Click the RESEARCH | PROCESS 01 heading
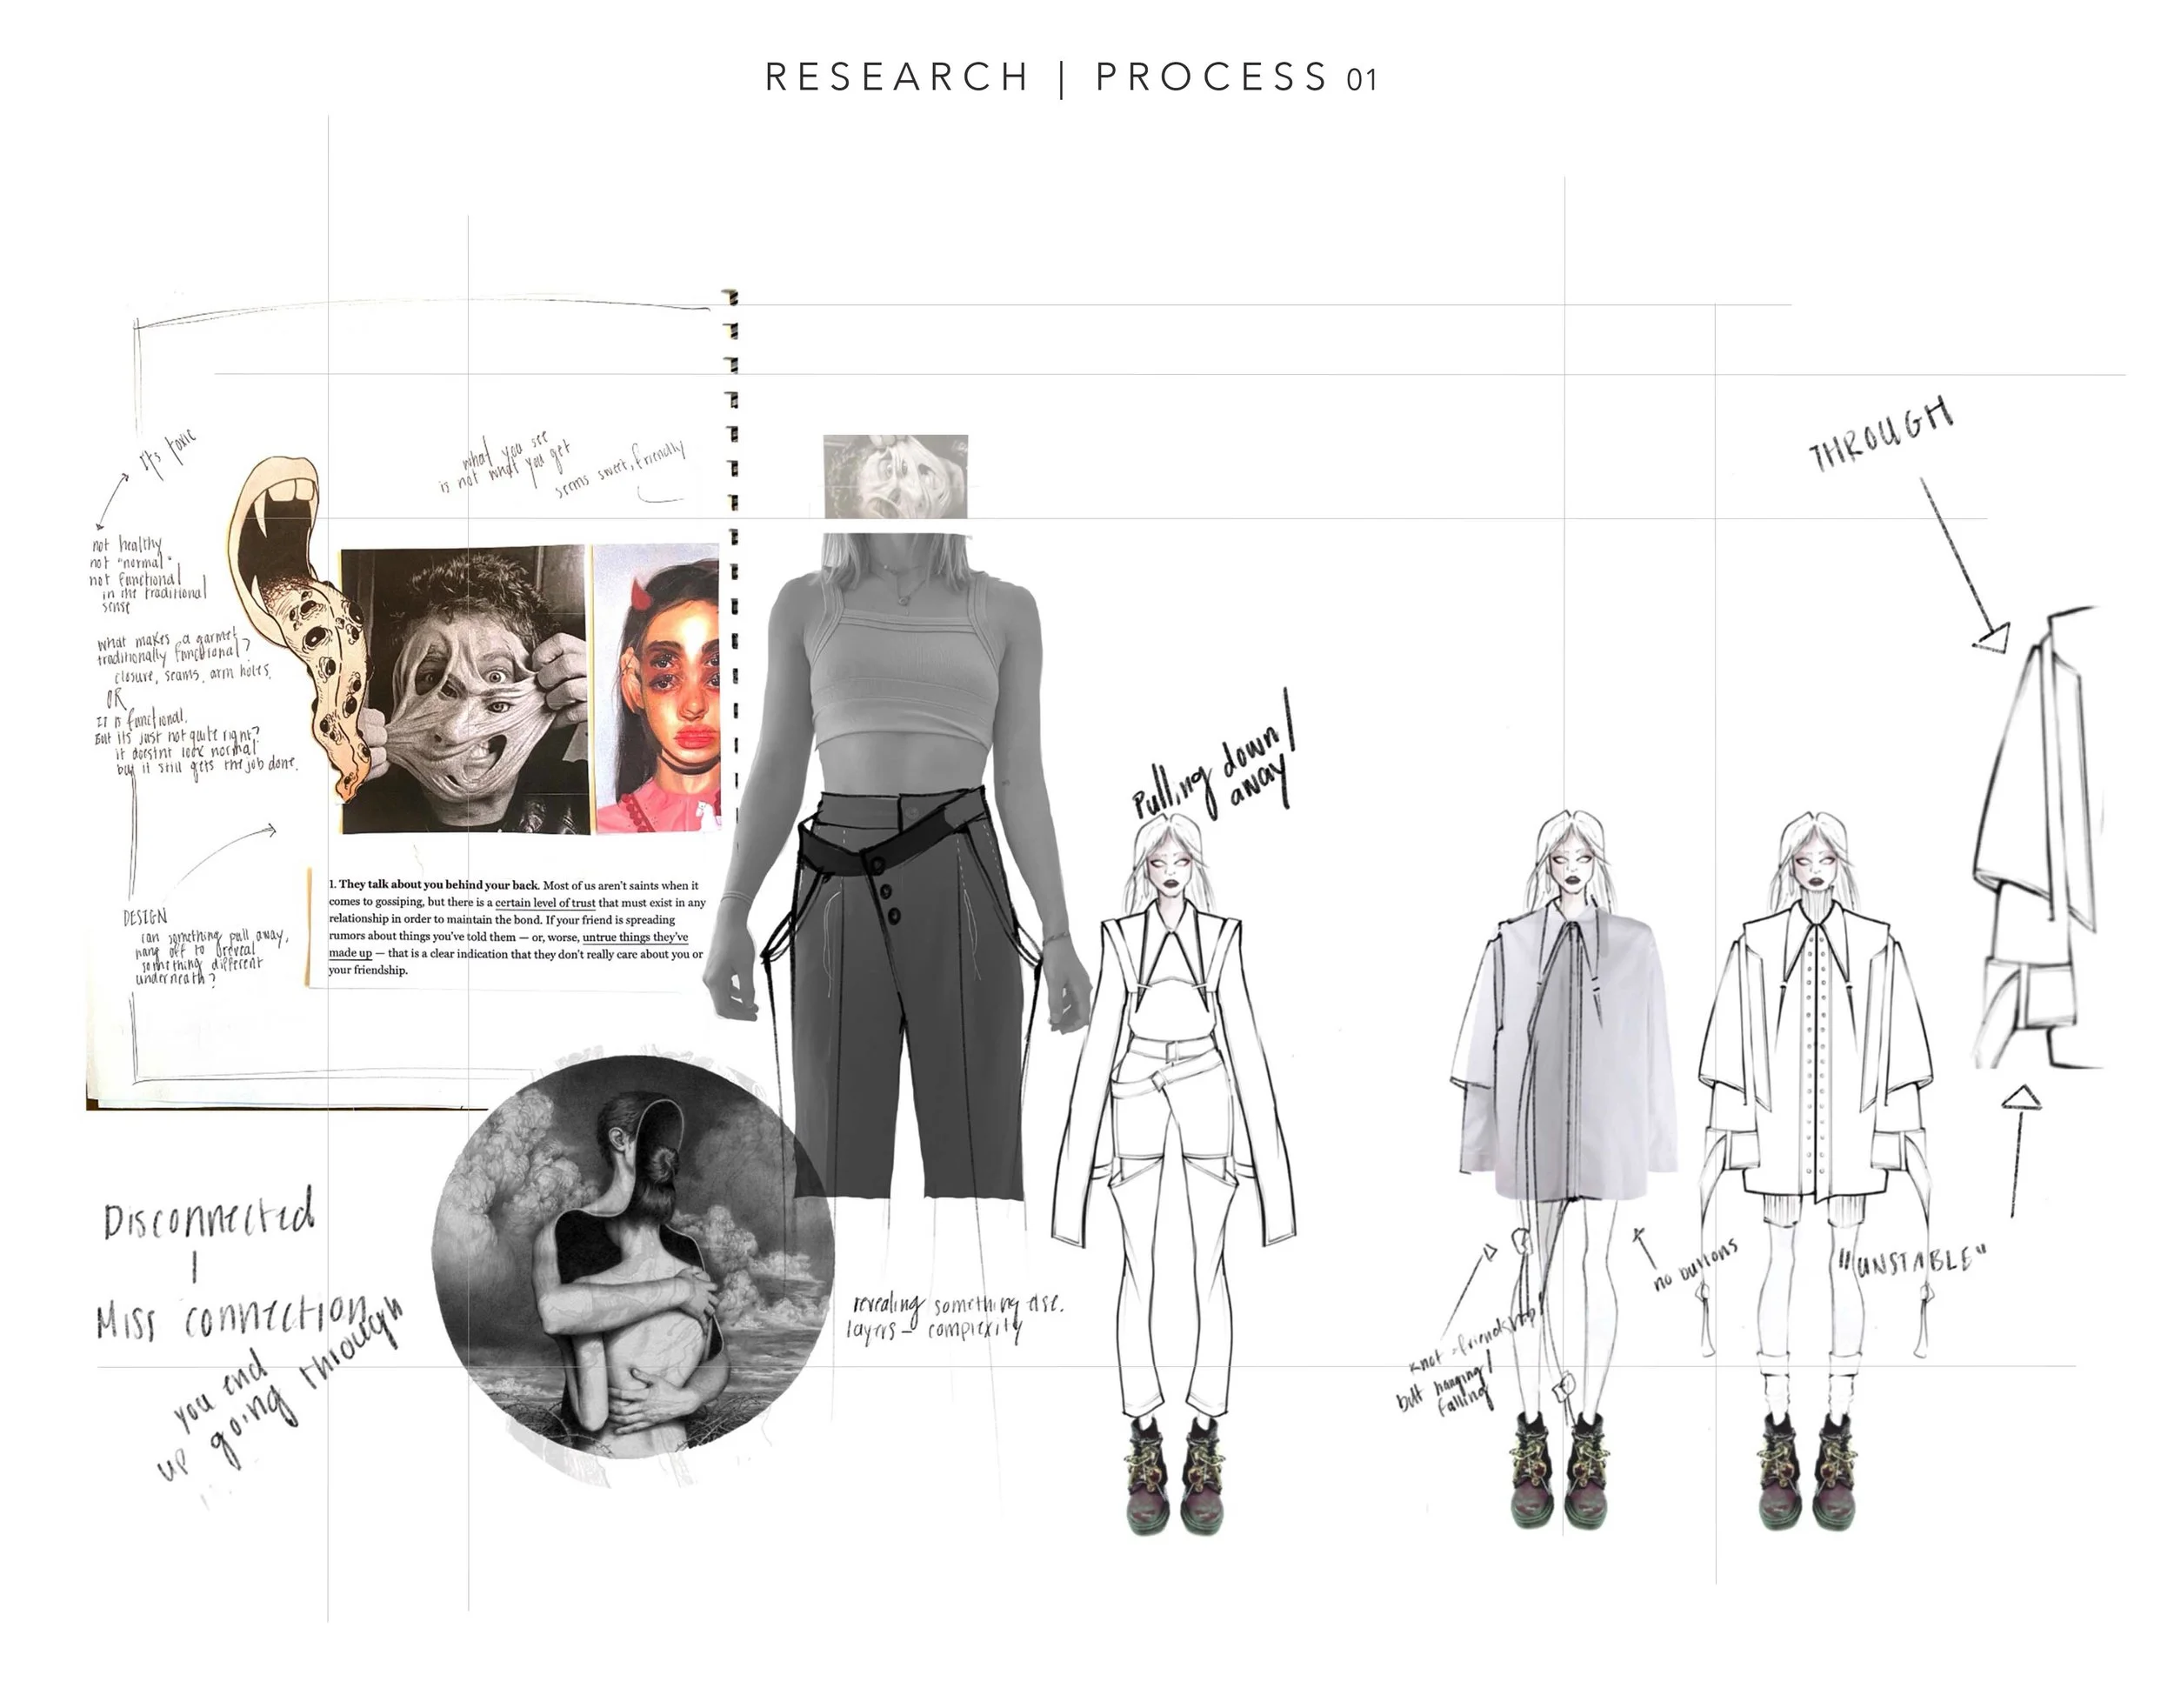2174x1708 pixels. click(x=1071, y=78)
